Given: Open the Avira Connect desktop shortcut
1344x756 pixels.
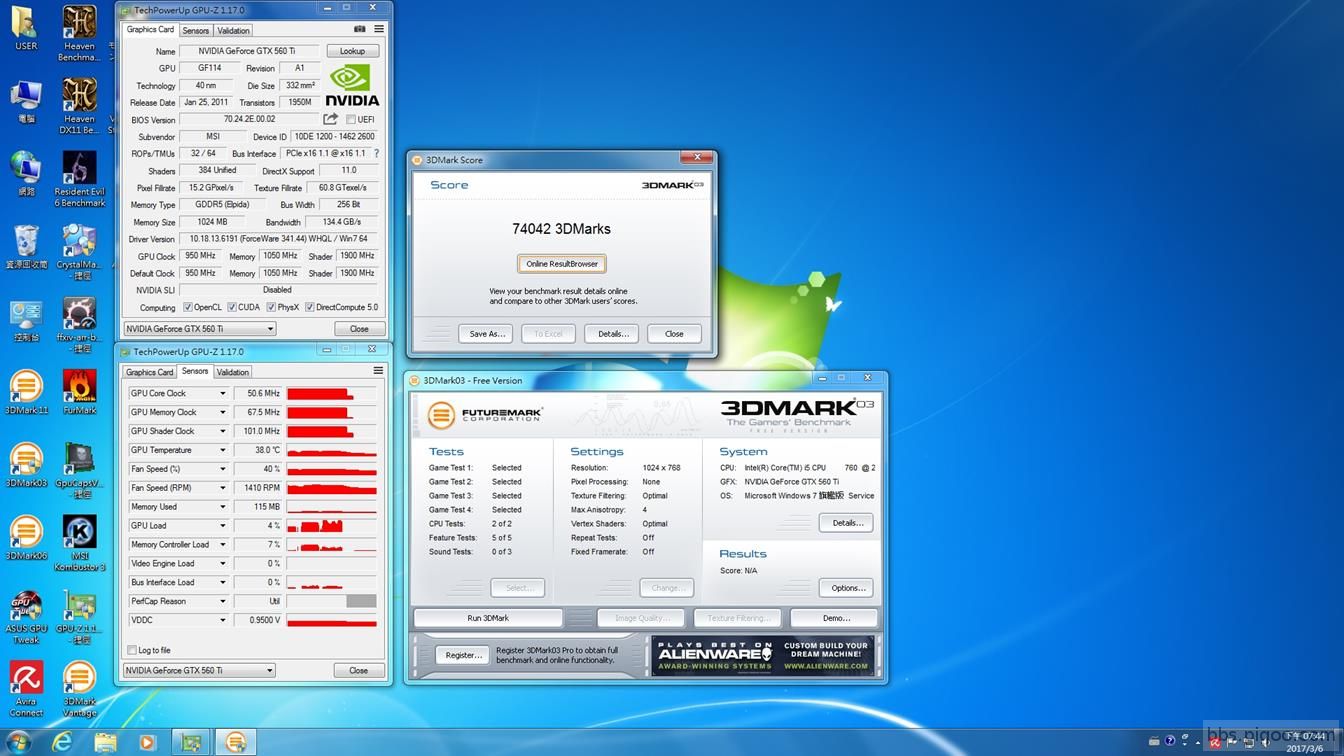Looking at the screenshot, I should 26,690.
